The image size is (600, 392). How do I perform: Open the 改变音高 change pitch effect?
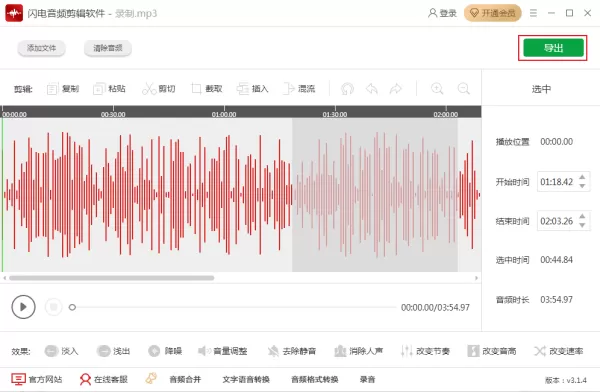[x=492, y=351]
